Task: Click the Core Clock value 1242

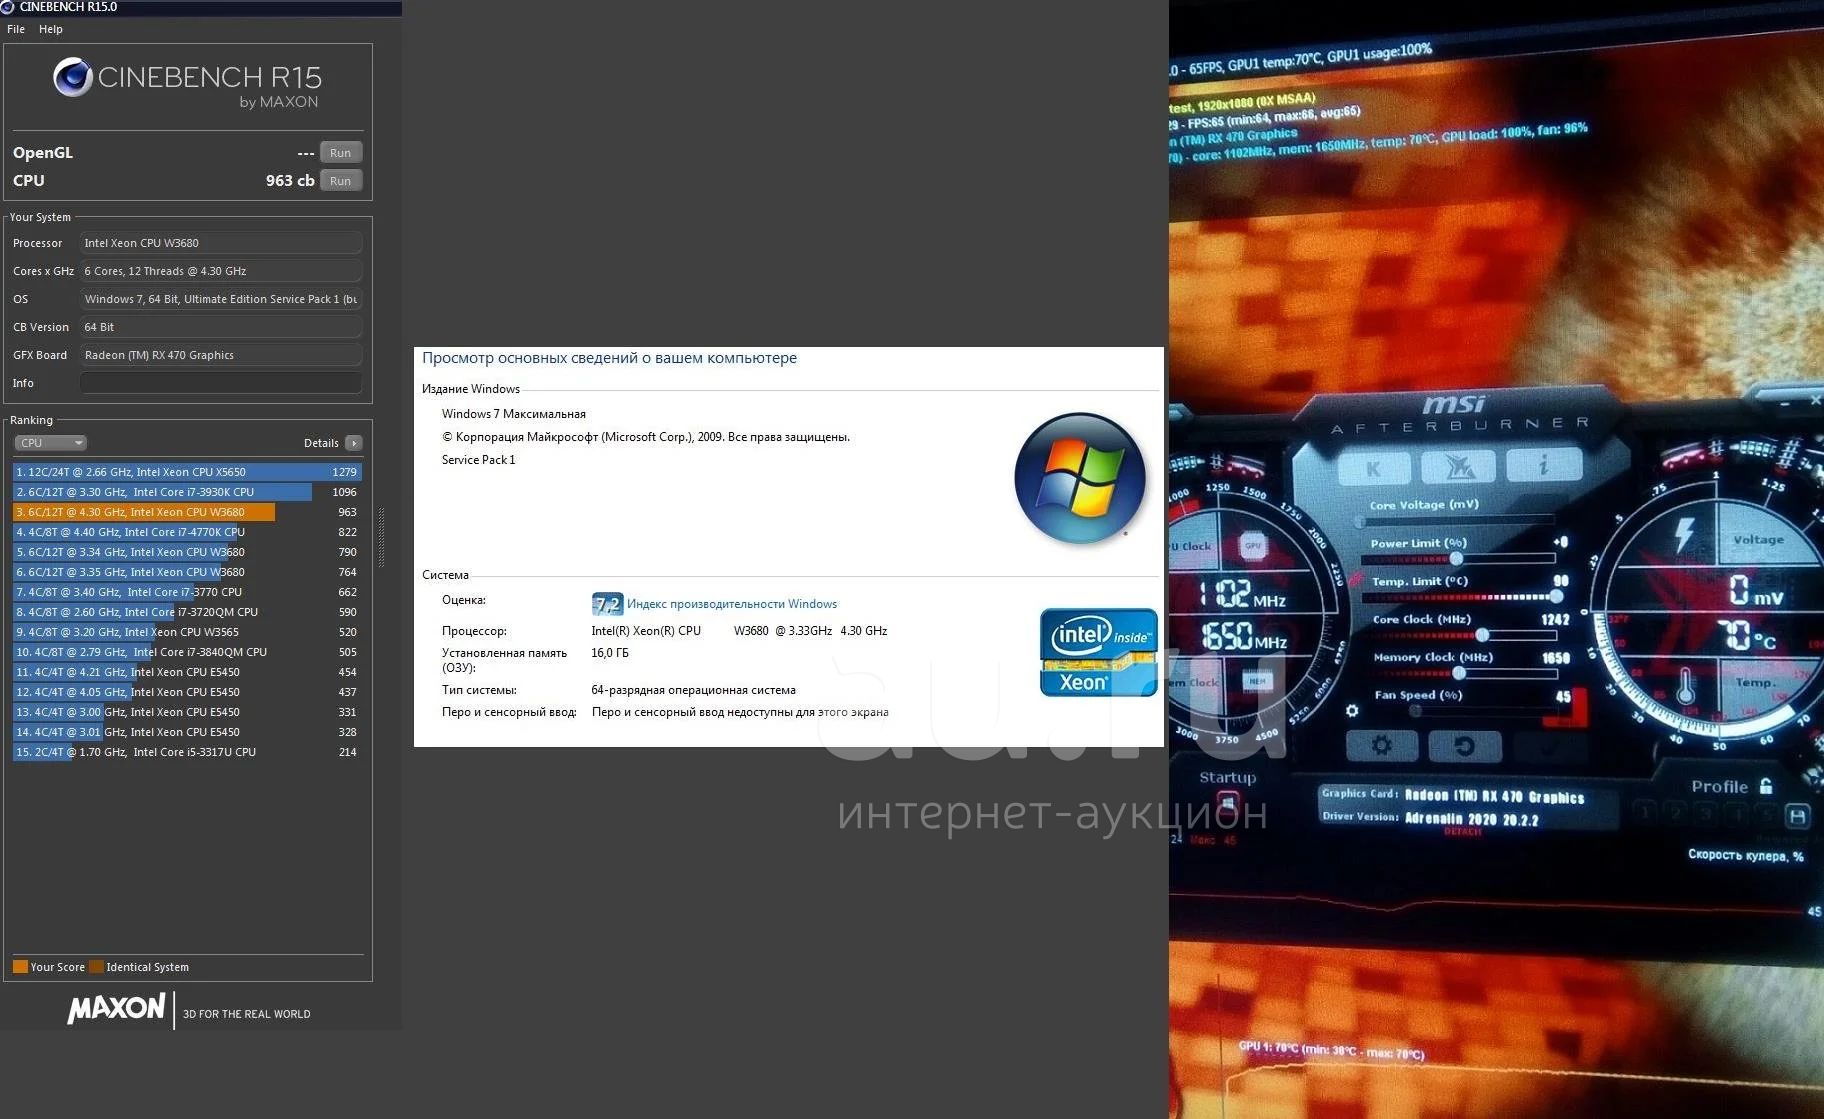Action: click(1555, 620)
